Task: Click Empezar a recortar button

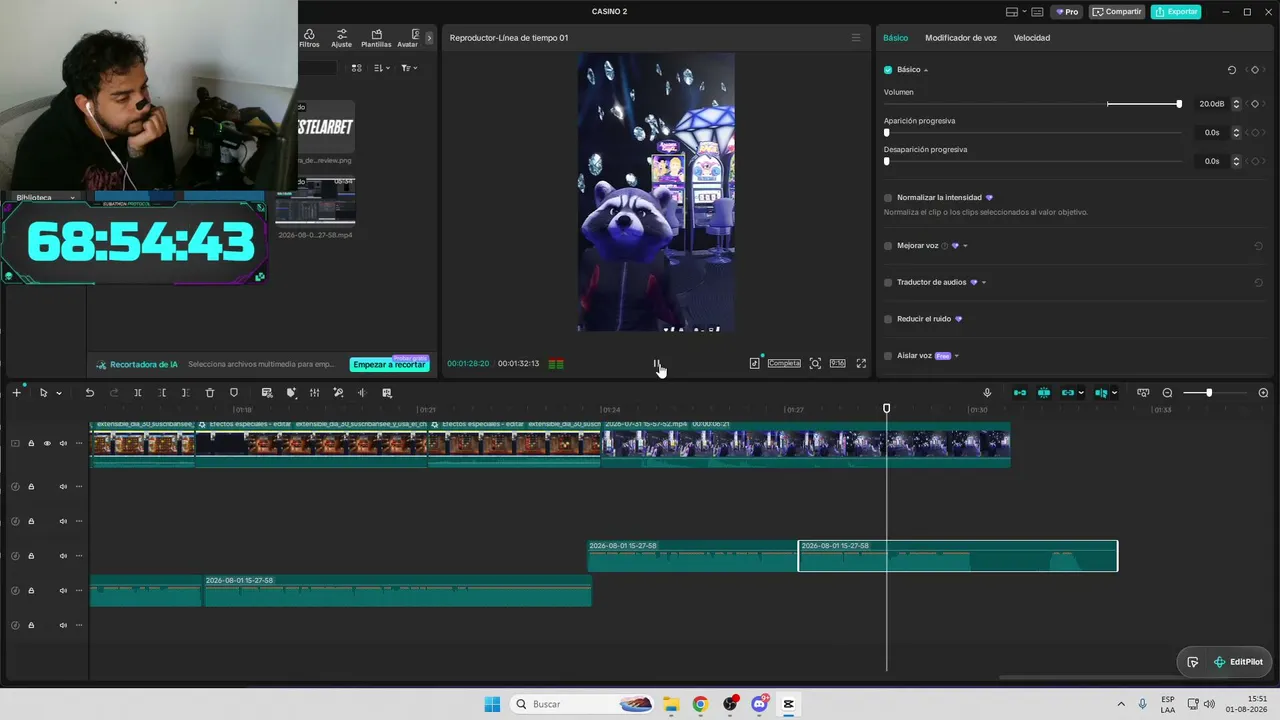Action: 390,365
